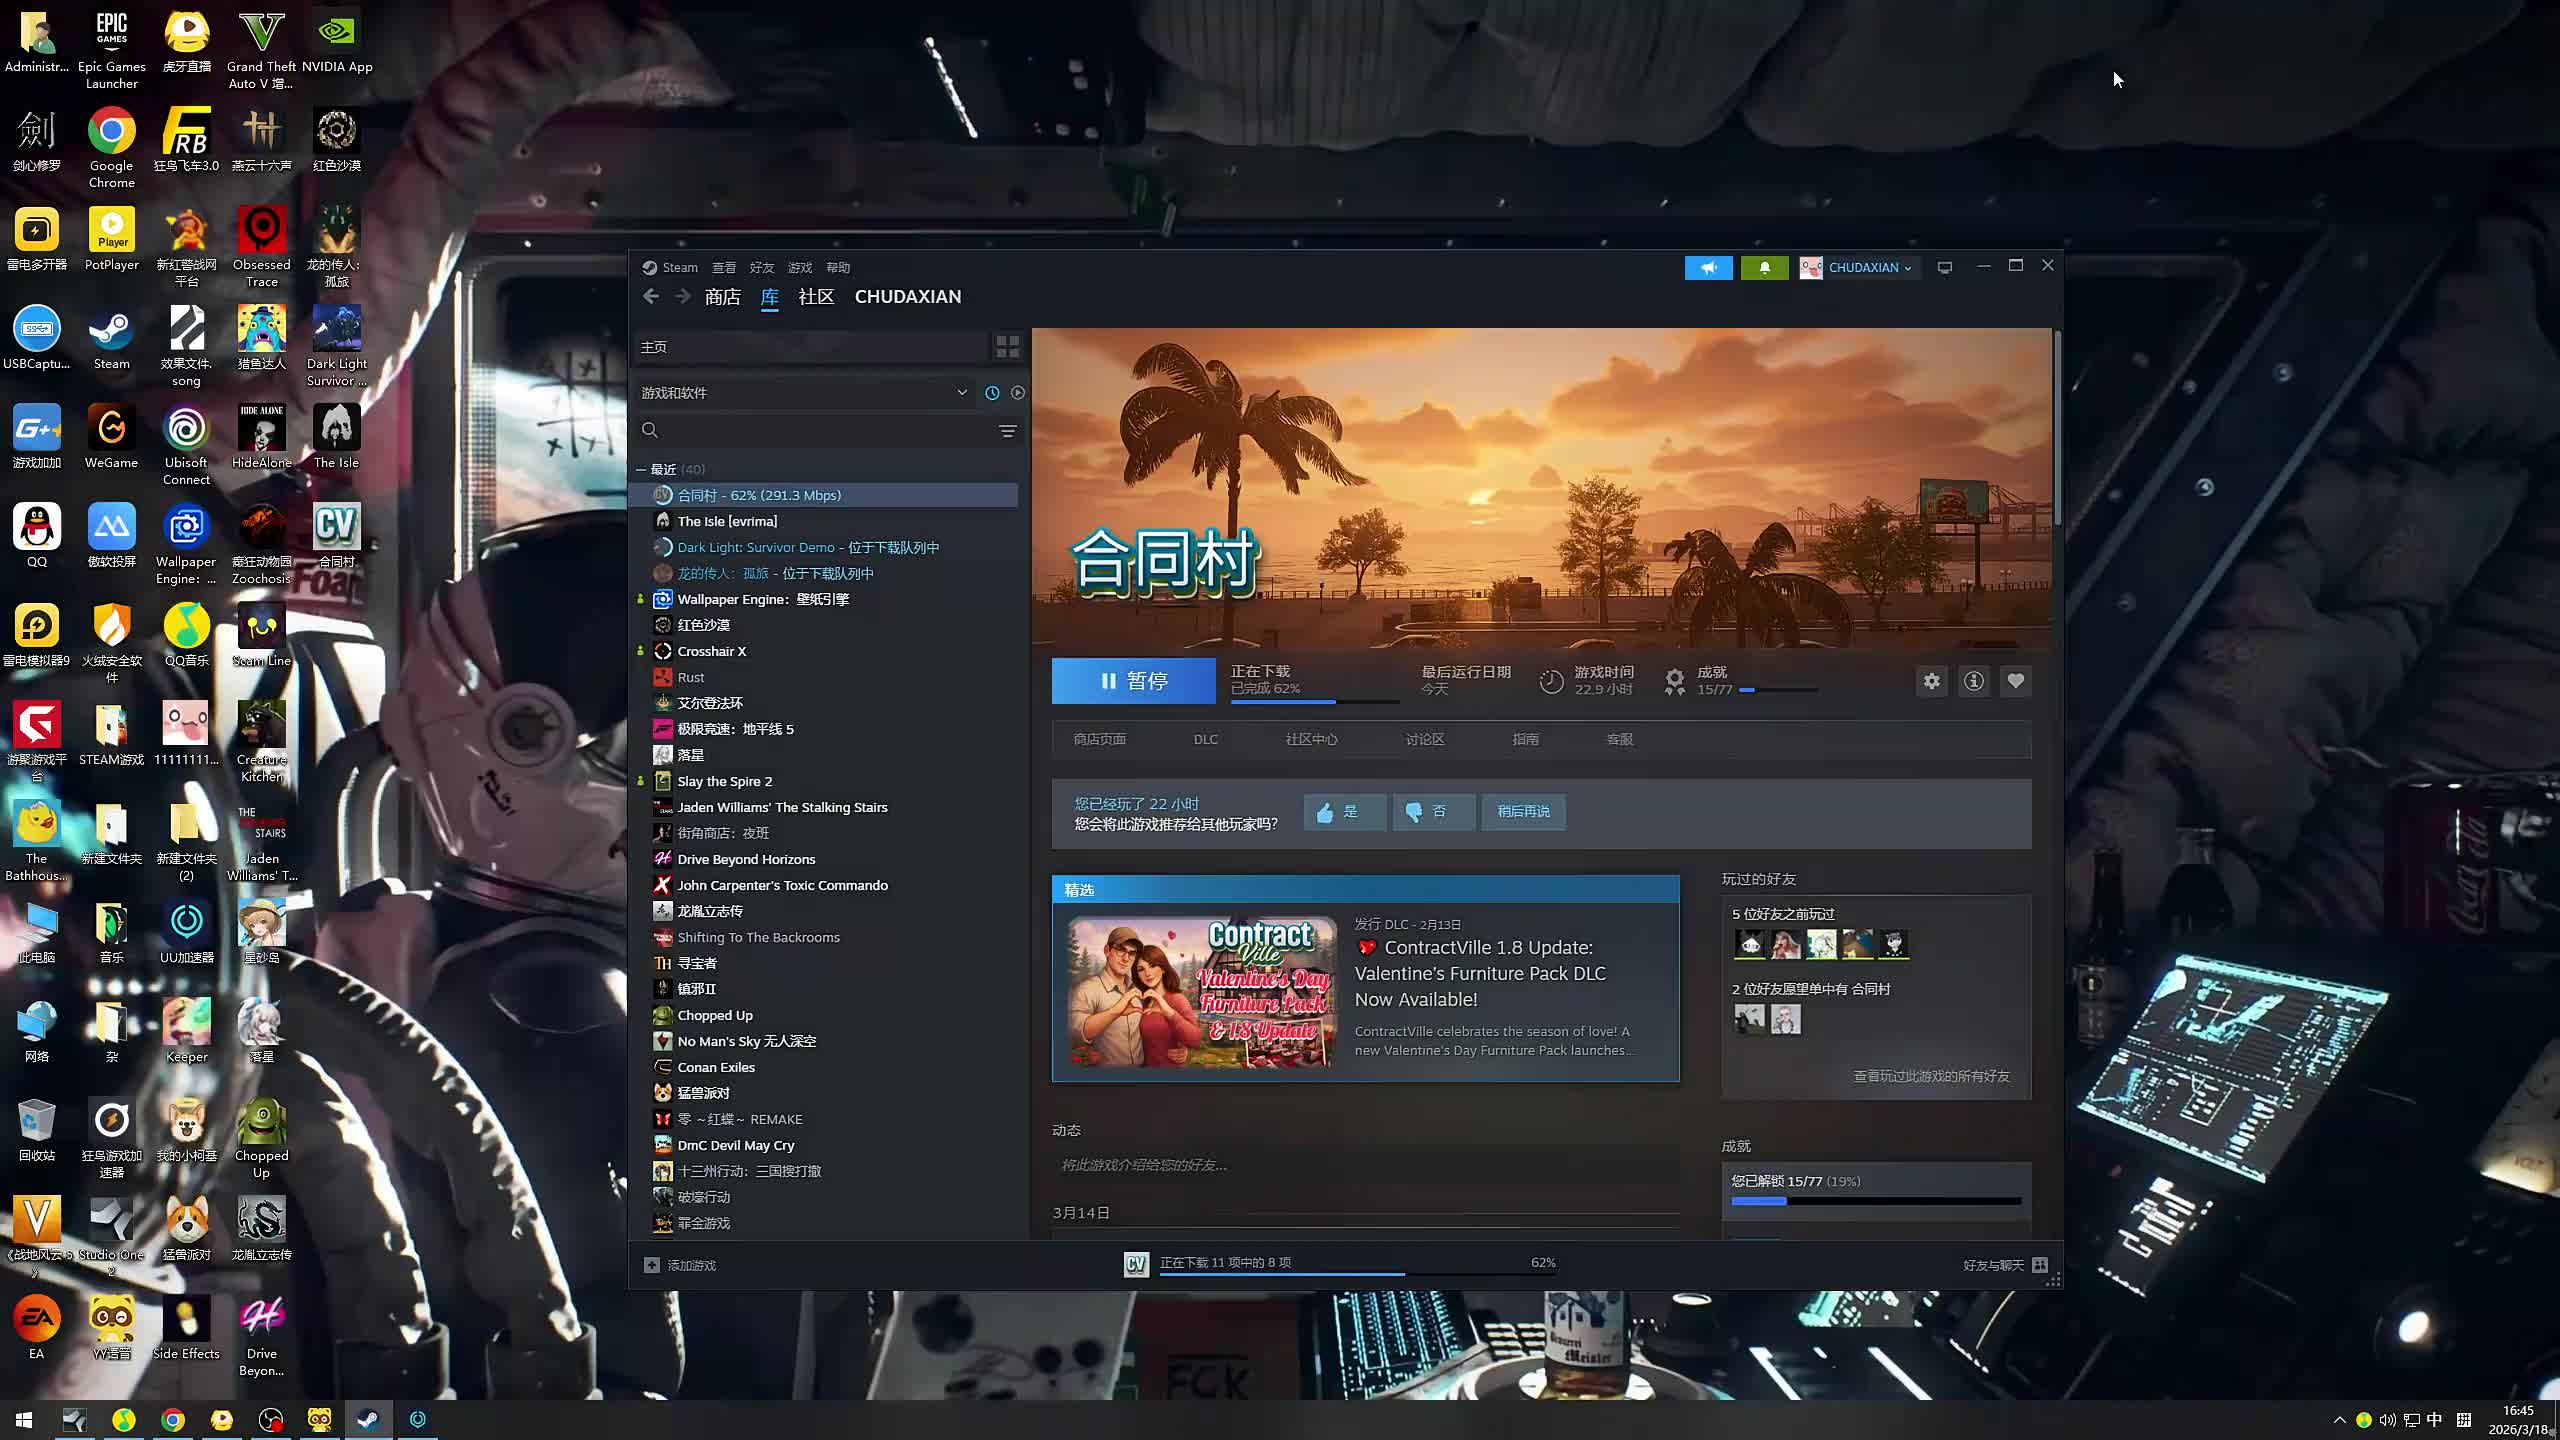Toggle sort by recent clock icon
The width and height of the screenshot is (2560, 1440).
coord(992,393)
